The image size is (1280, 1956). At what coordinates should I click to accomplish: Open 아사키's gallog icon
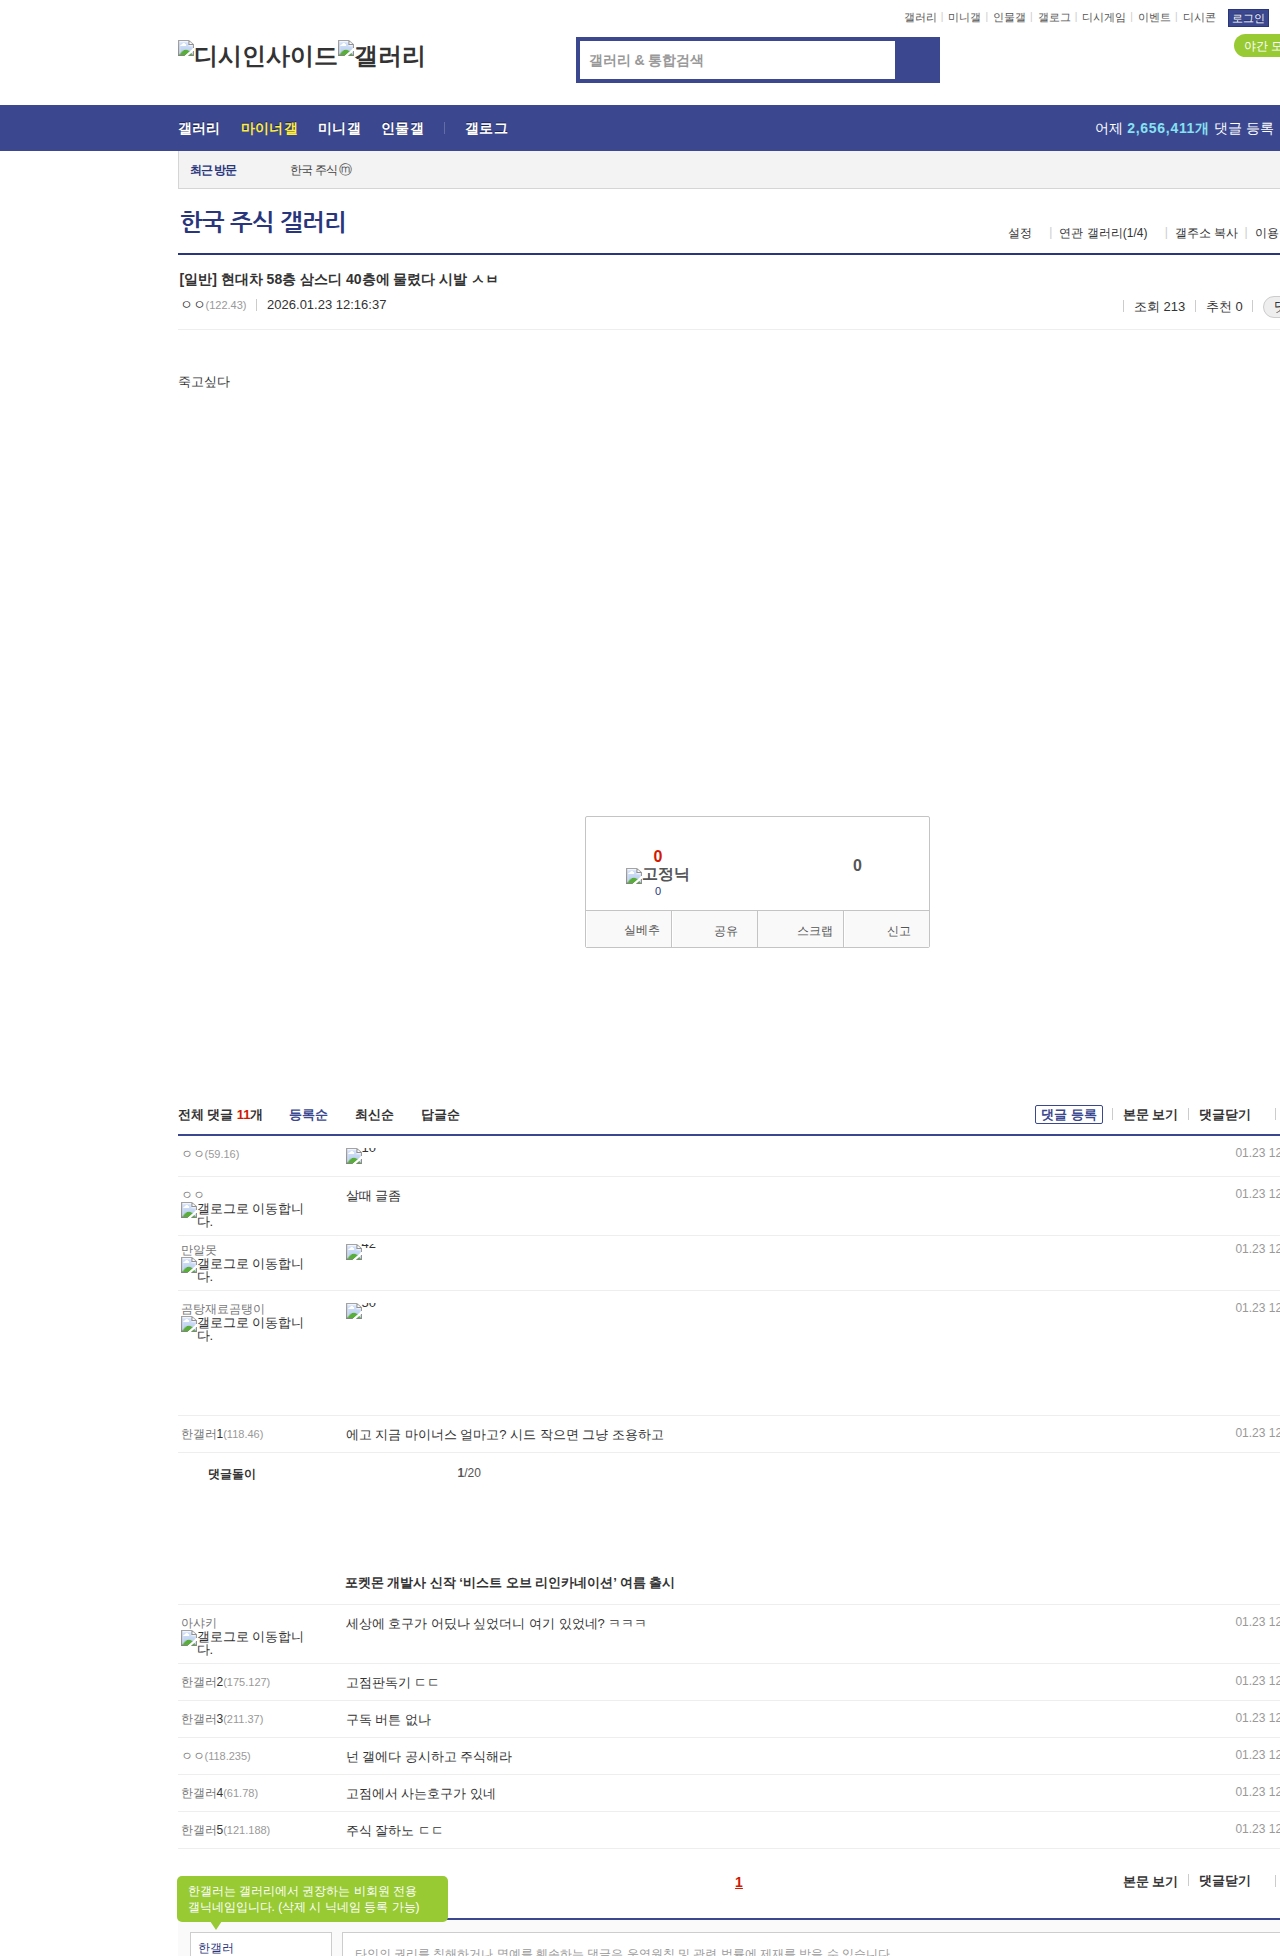coord(242,1643)
